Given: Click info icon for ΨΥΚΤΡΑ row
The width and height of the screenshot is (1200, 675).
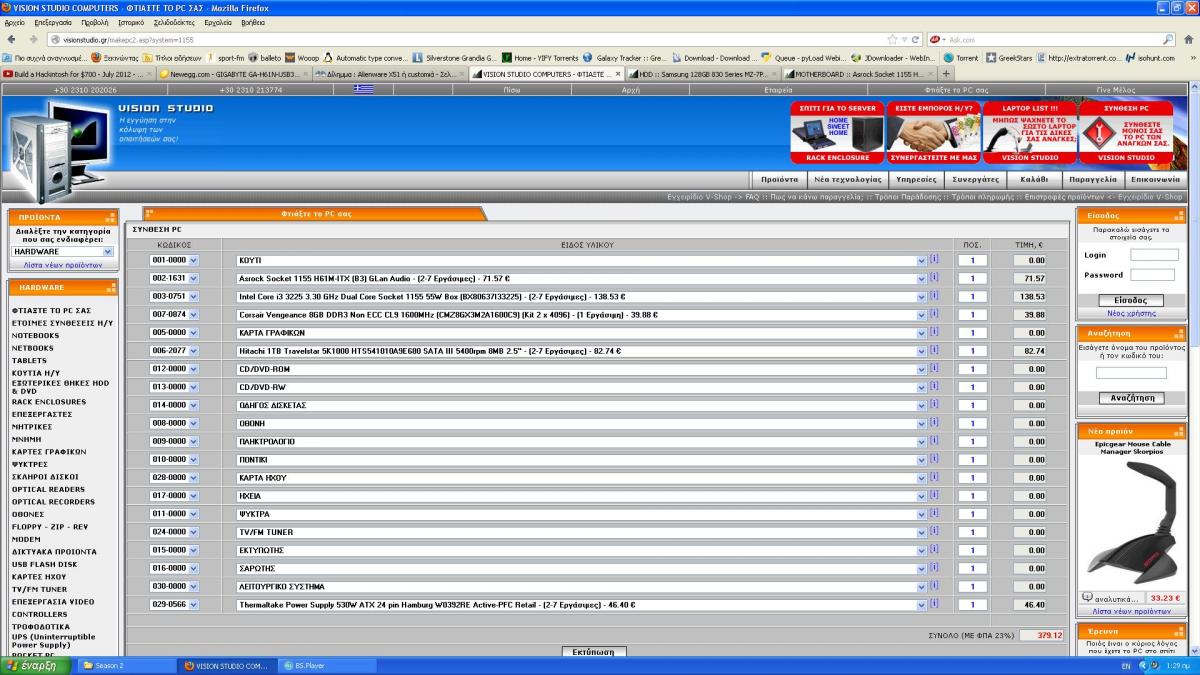Looking at the screenshot, I should pyautogui.click(x=934, y=513).
